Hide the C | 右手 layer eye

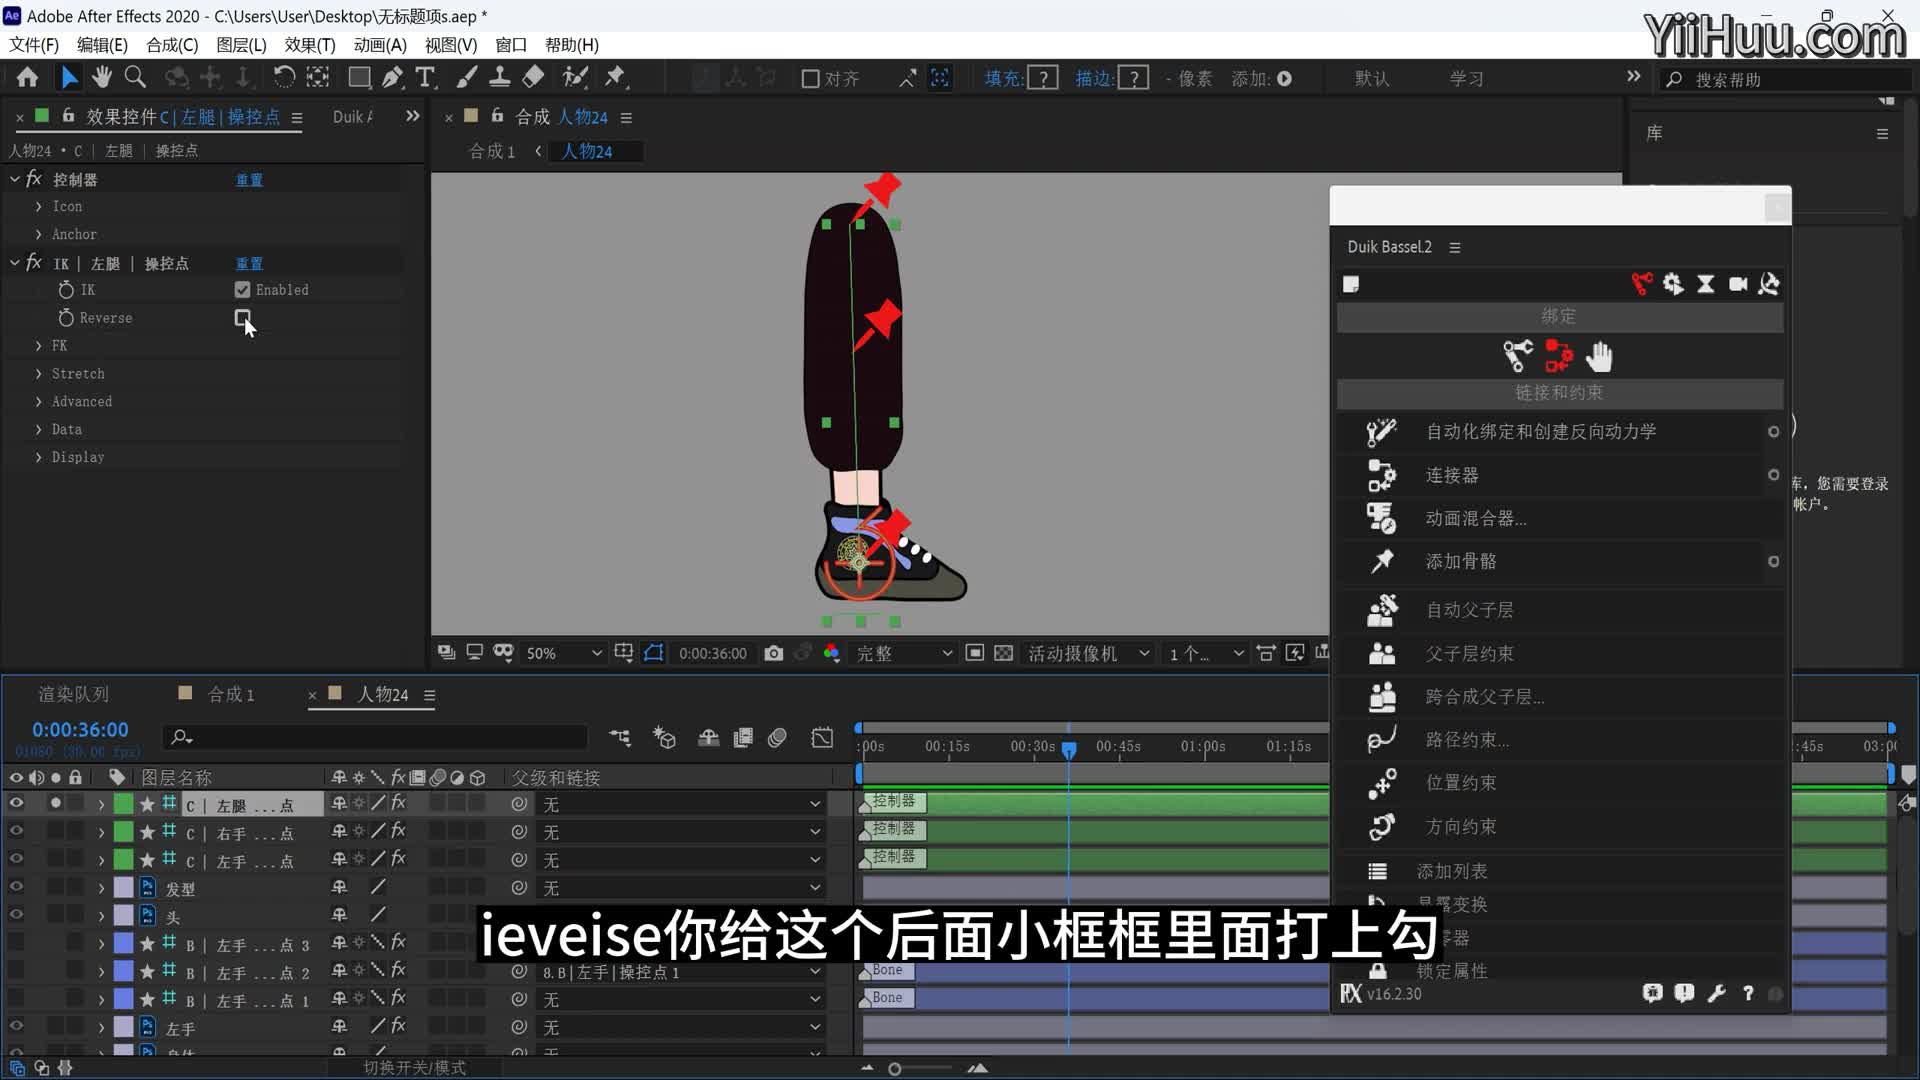point(16,831)
